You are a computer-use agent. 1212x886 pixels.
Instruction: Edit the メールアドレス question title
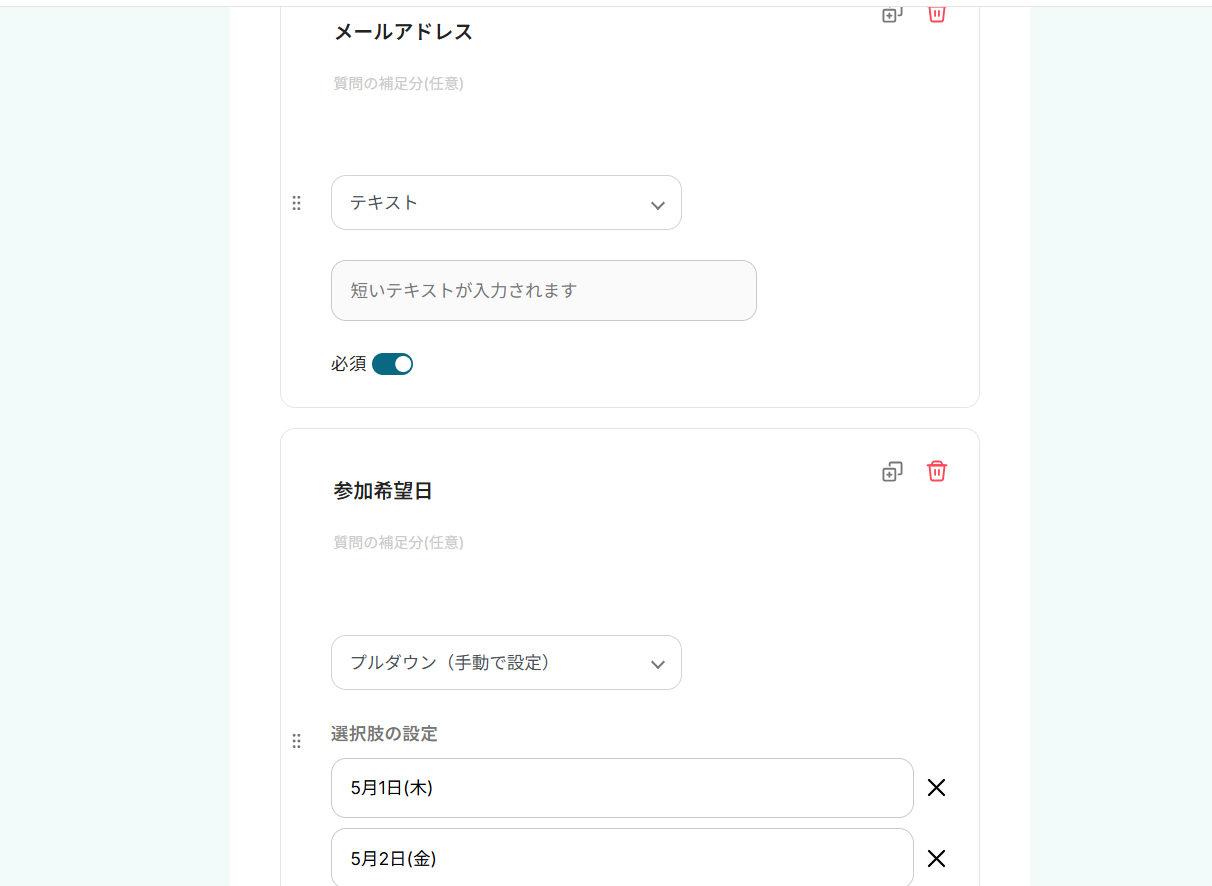tap(404, 32)
